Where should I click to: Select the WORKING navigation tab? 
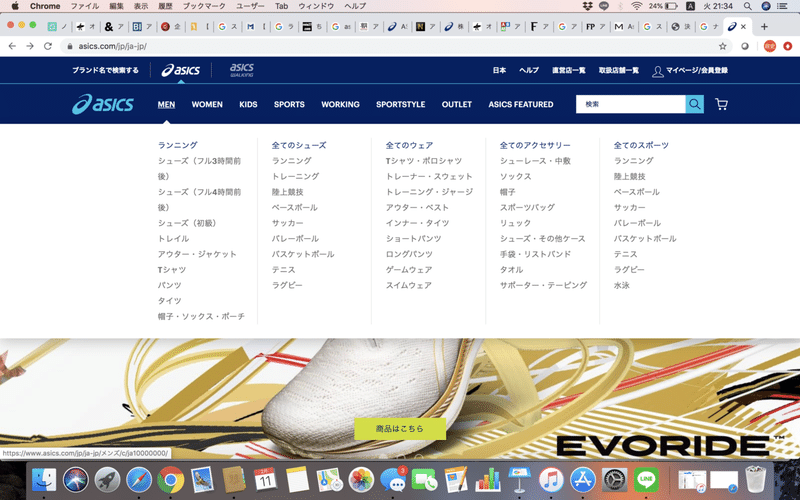[340, 104]
